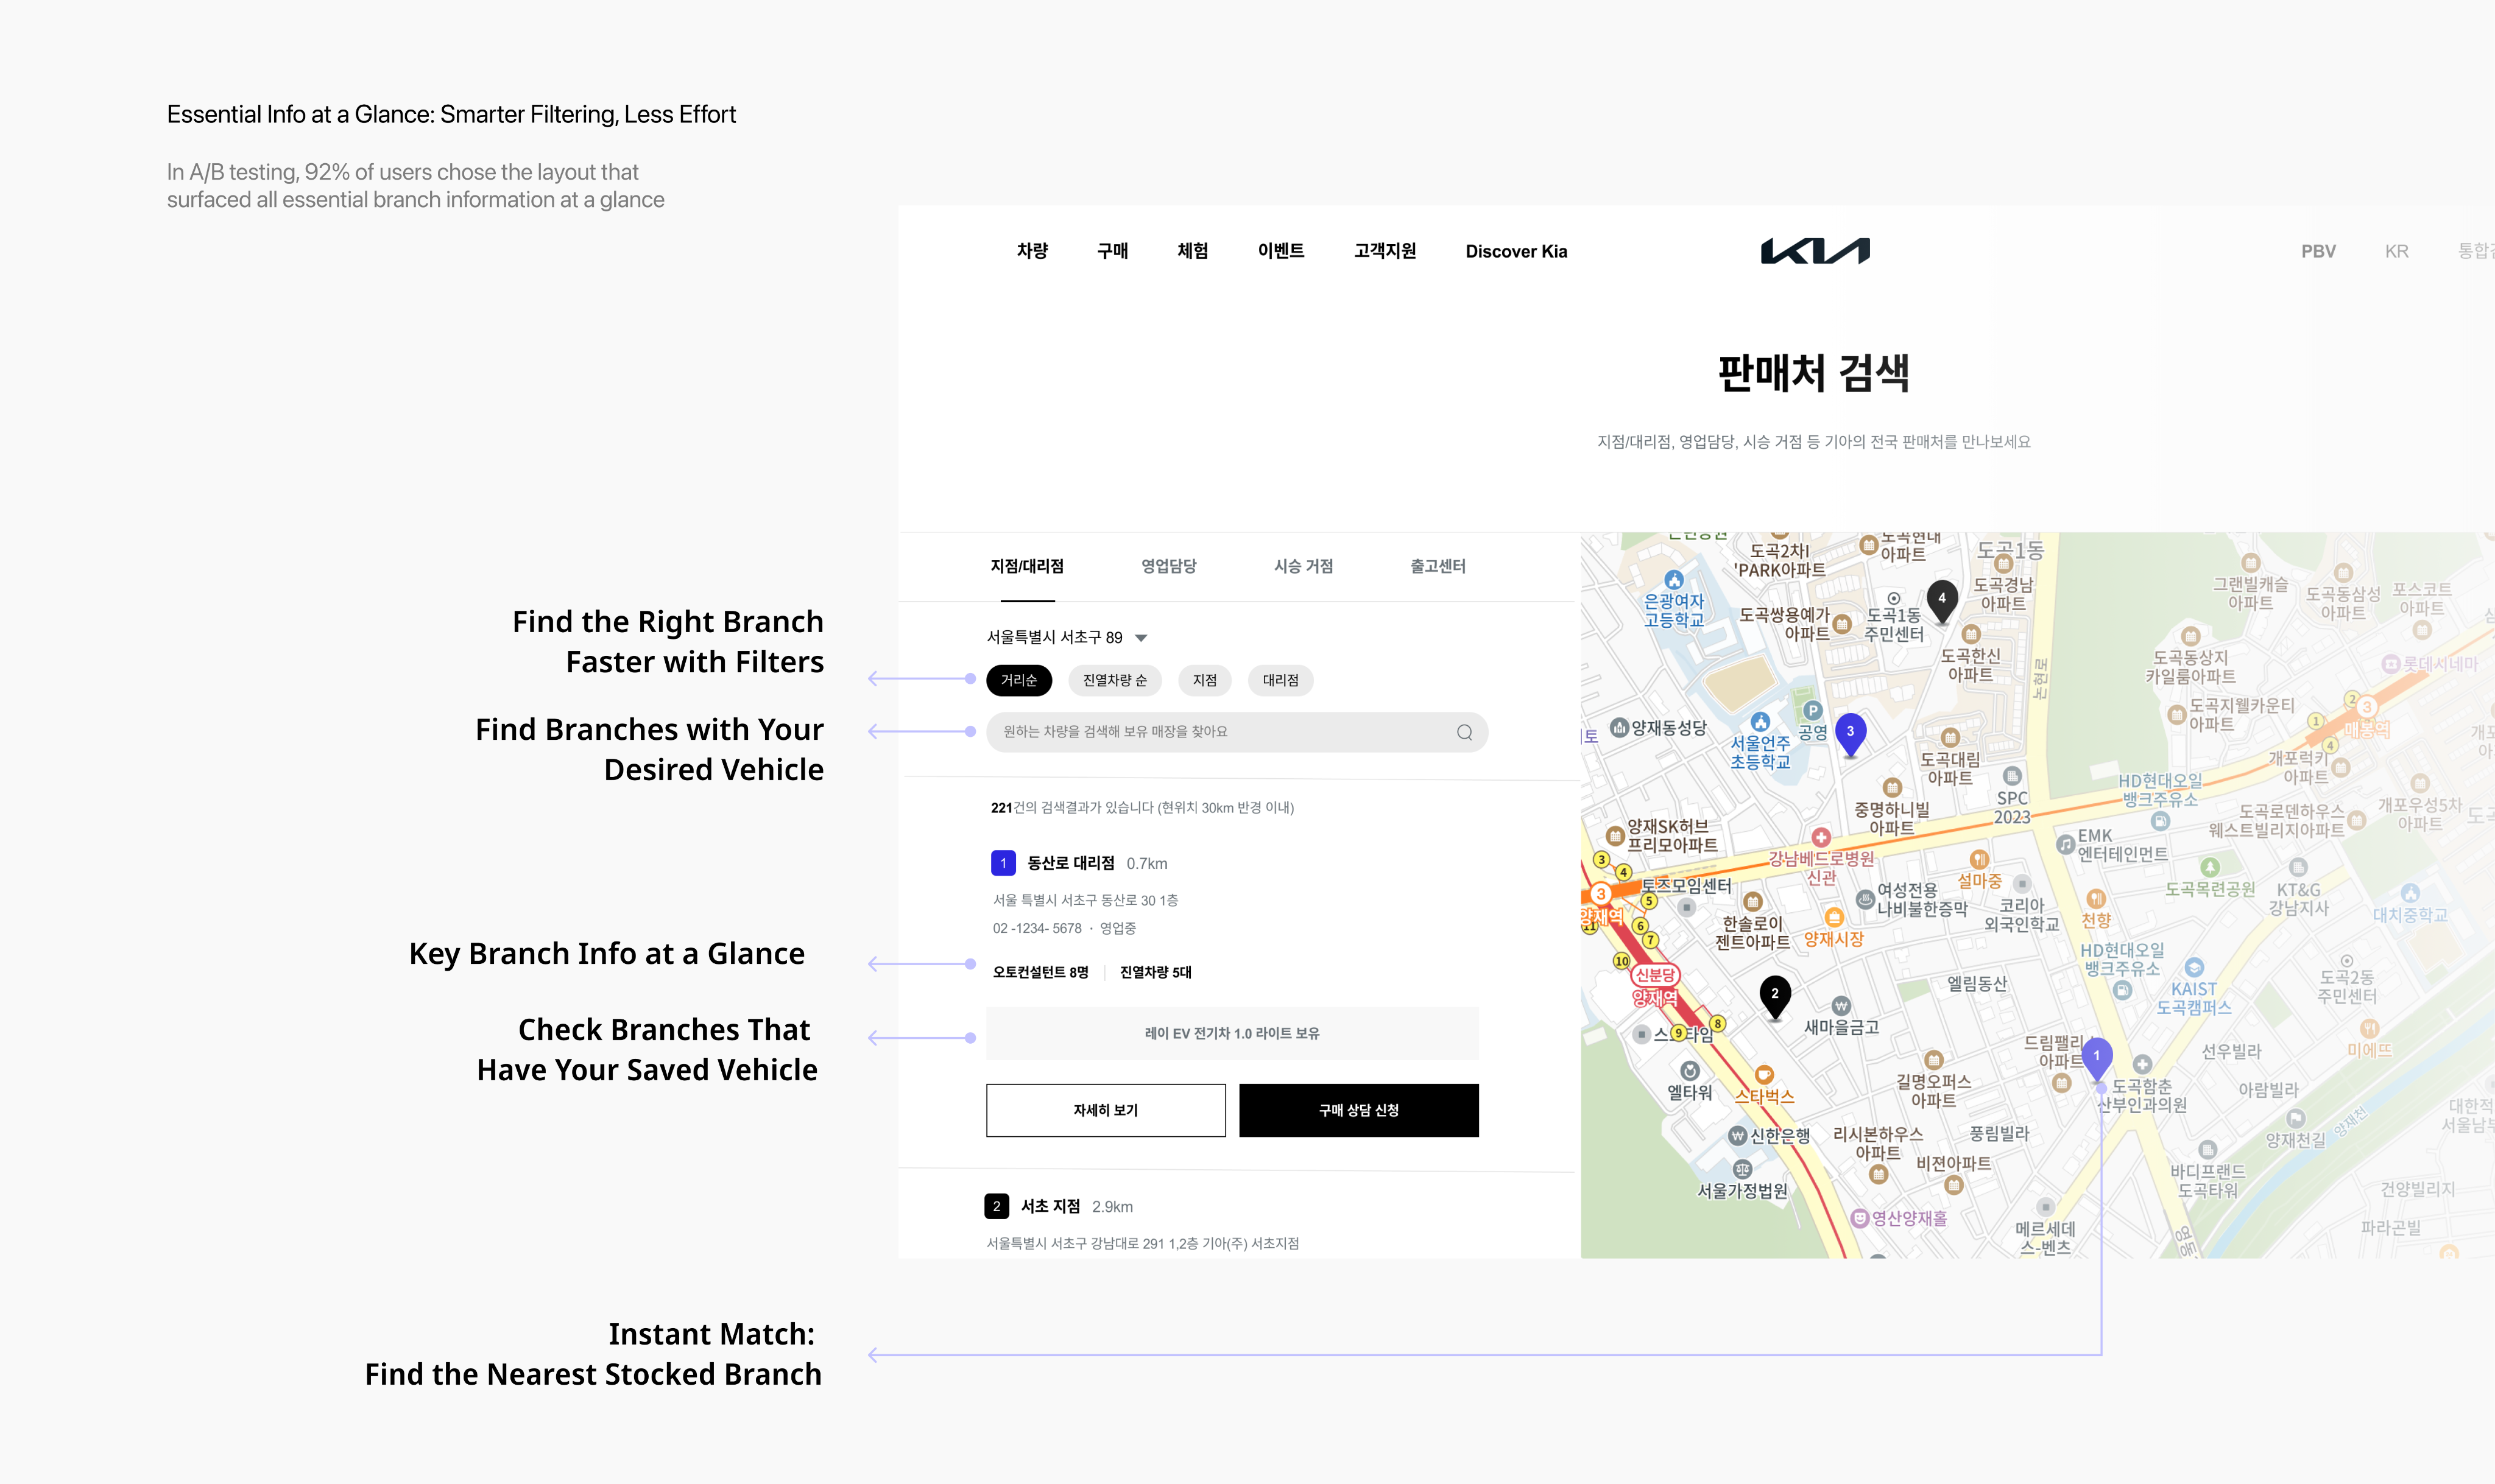Select map pin number 4
The height and width of the screenshot is (1484, 2495).
1941,599
